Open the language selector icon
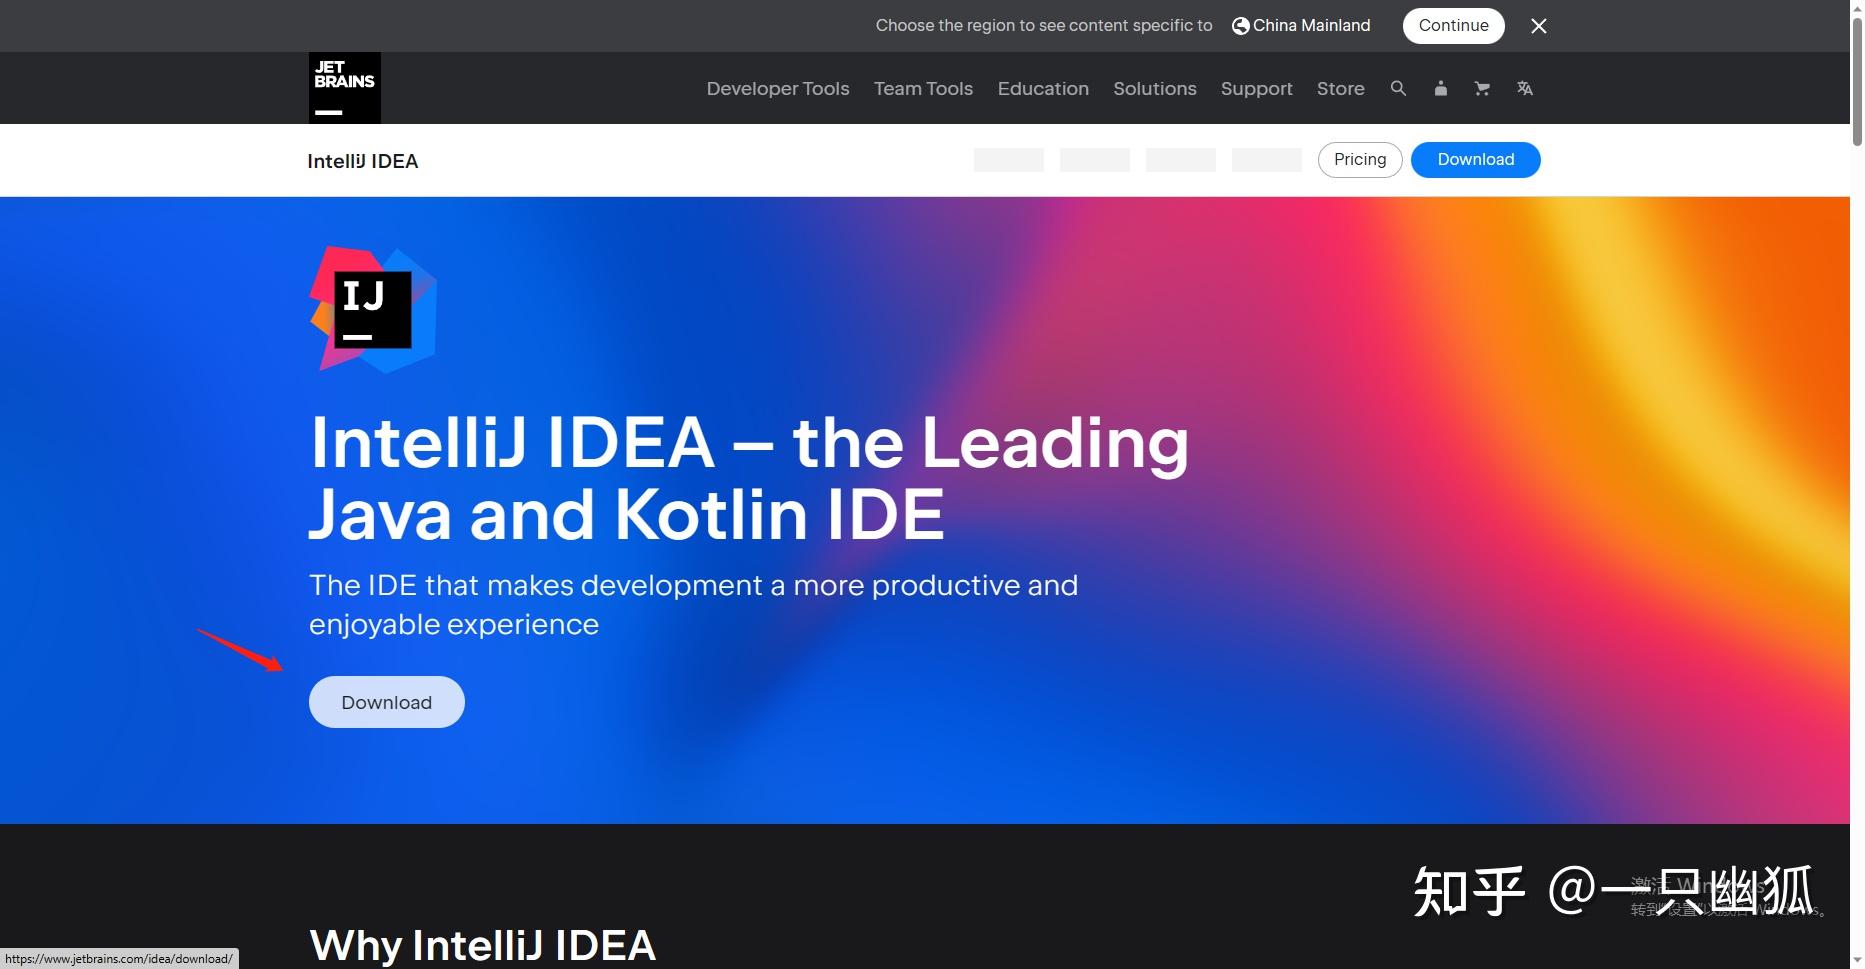The height and width of the screenshot is (969, 1865). pos(1524,88)
